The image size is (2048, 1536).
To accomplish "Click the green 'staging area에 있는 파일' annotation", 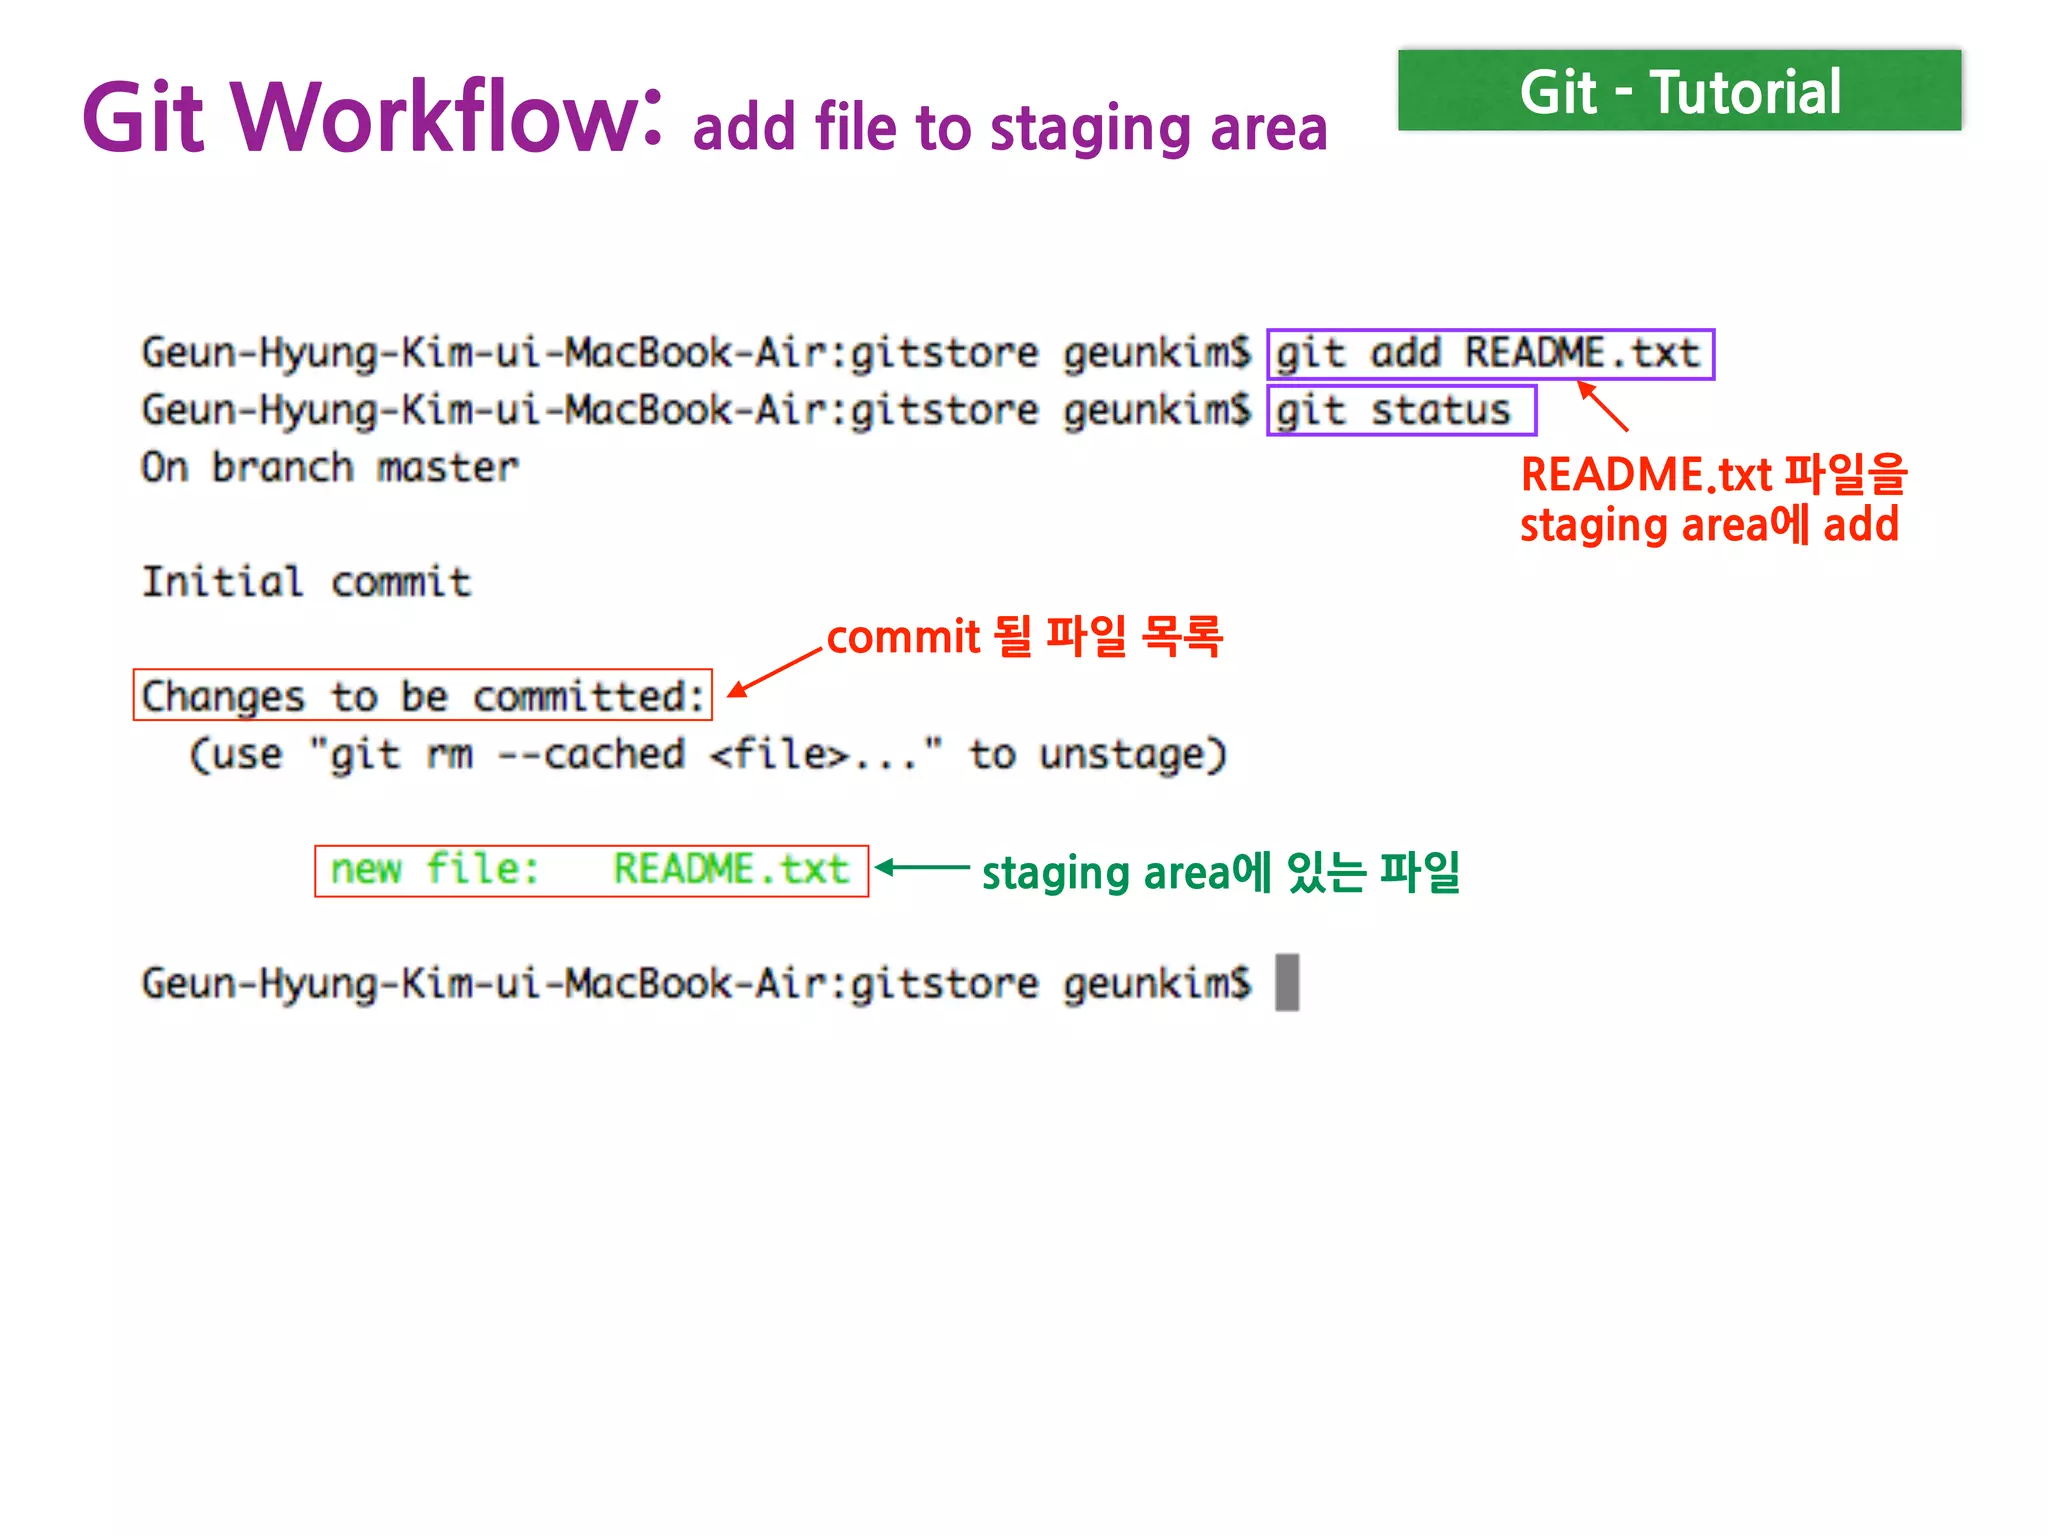I will (x=1221, y=872).
